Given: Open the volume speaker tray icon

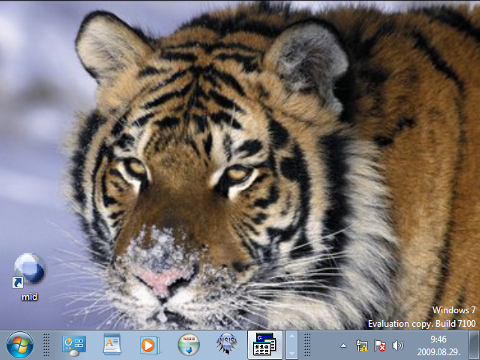Looking at the screenshot, I should click(x=397, y=346).
